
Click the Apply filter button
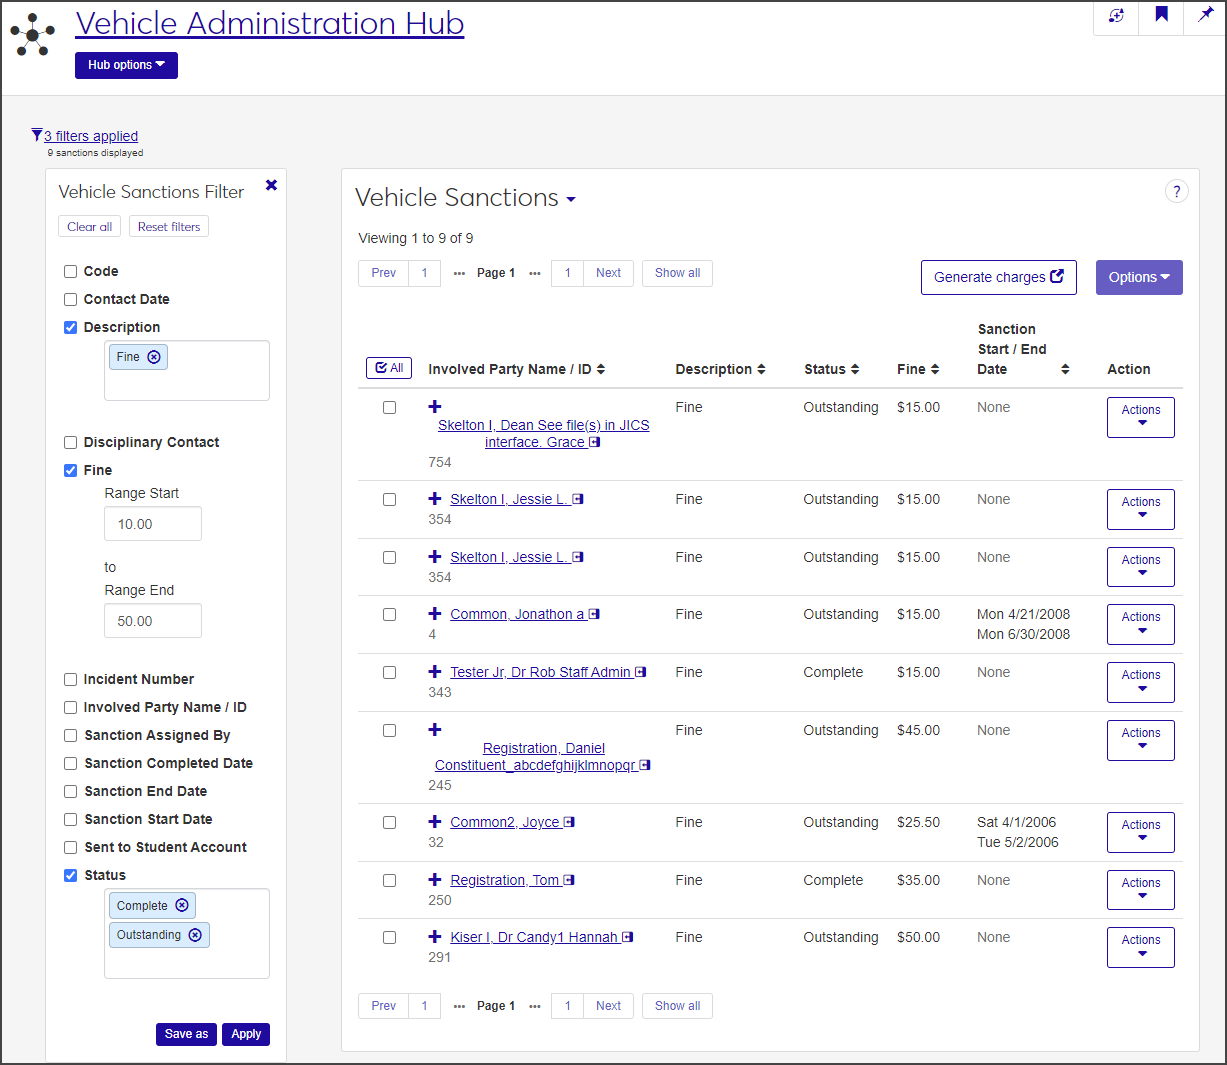tap(246, 1034)
